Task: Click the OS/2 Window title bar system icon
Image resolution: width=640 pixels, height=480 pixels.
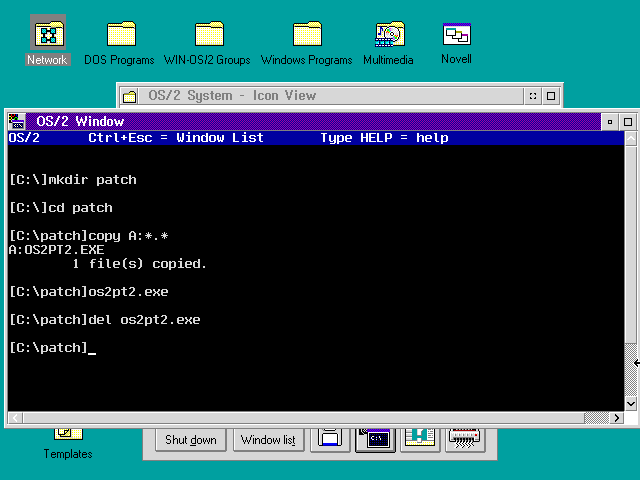Action: coord(17,122)
